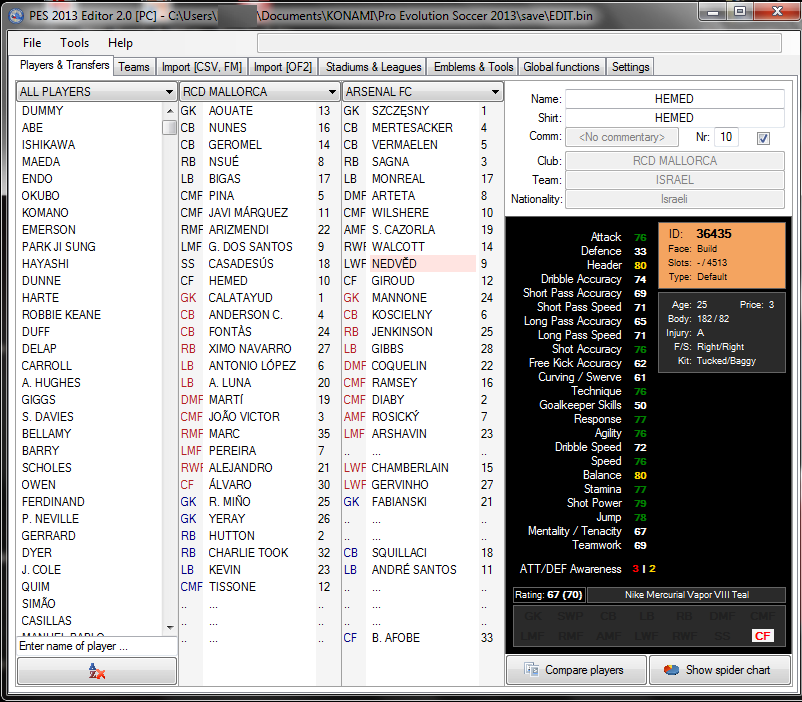
Task: Click the Nike Mercurial Vapor VIII Teal boots field
Action: point(686,595)
